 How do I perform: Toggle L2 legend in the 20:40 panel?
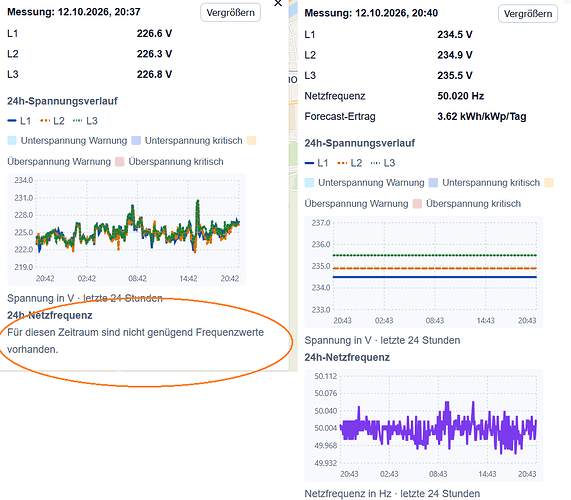click(350, 163)
